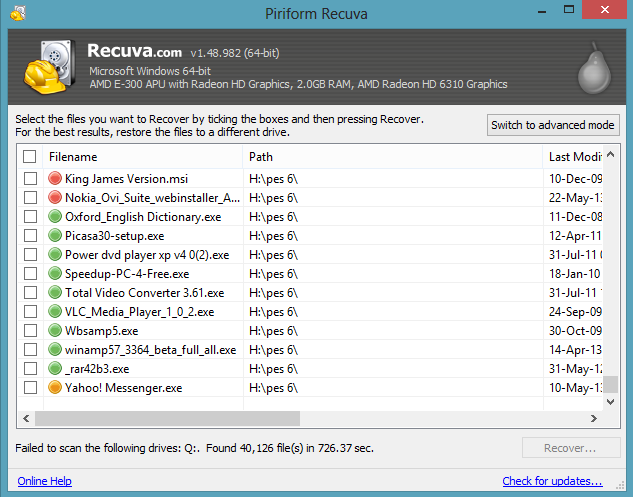Tick the checkbox for Nokia_Ovi_Suite_webinstaller
Image resolution: width=633 pixels, height=497 pixels.
[x=30, y=197]
